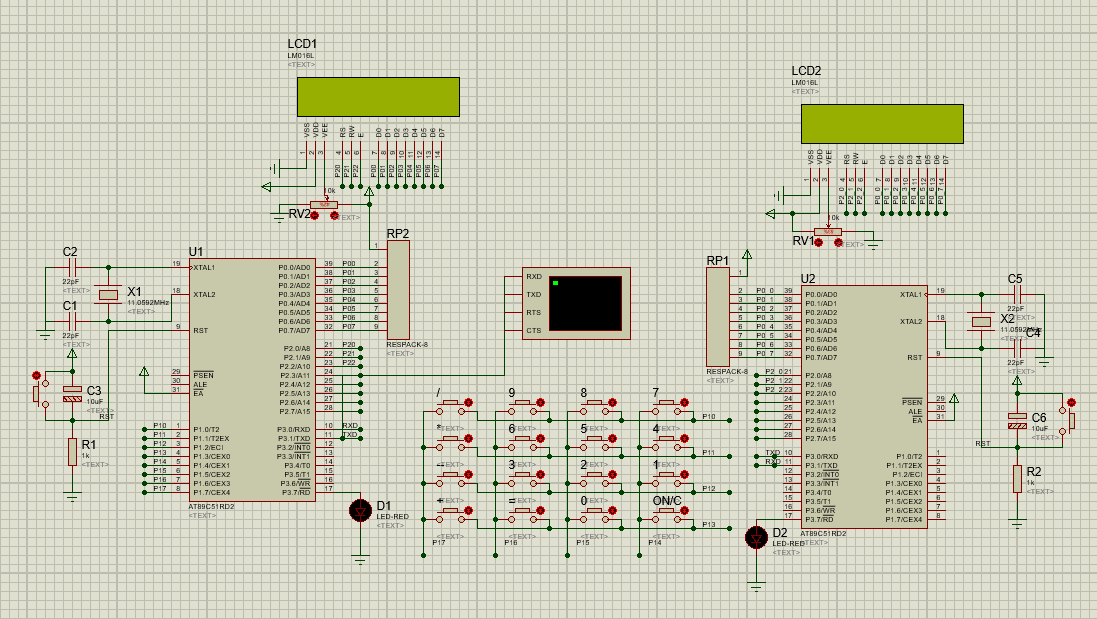
Task: Toggle the red latch dot on 6 key
Action: click(540, 439)
